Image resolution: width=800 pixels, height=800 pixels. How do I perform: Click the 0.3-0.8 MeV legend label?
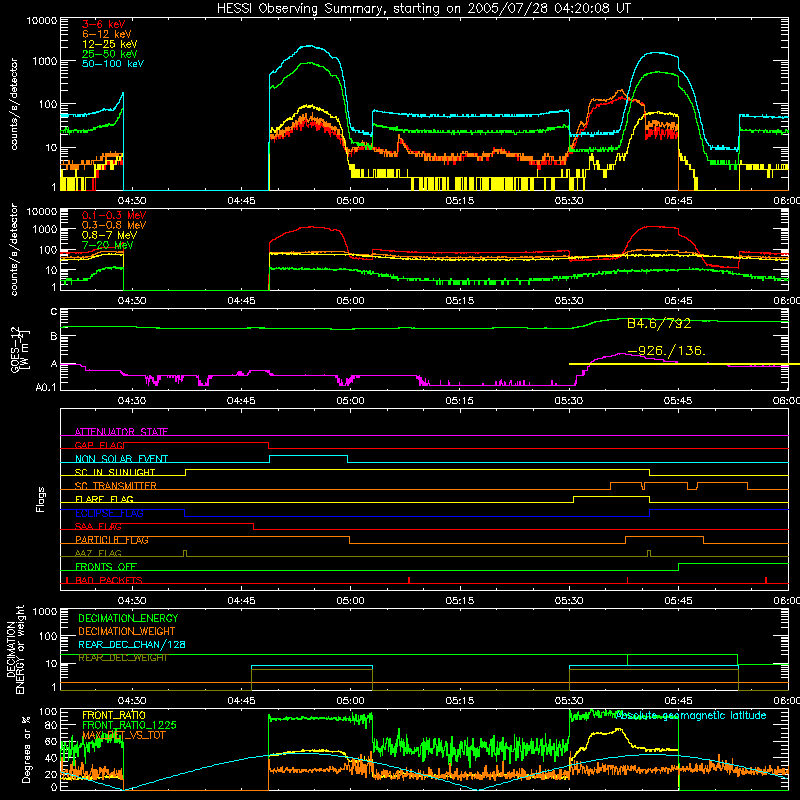click(114, 225)
